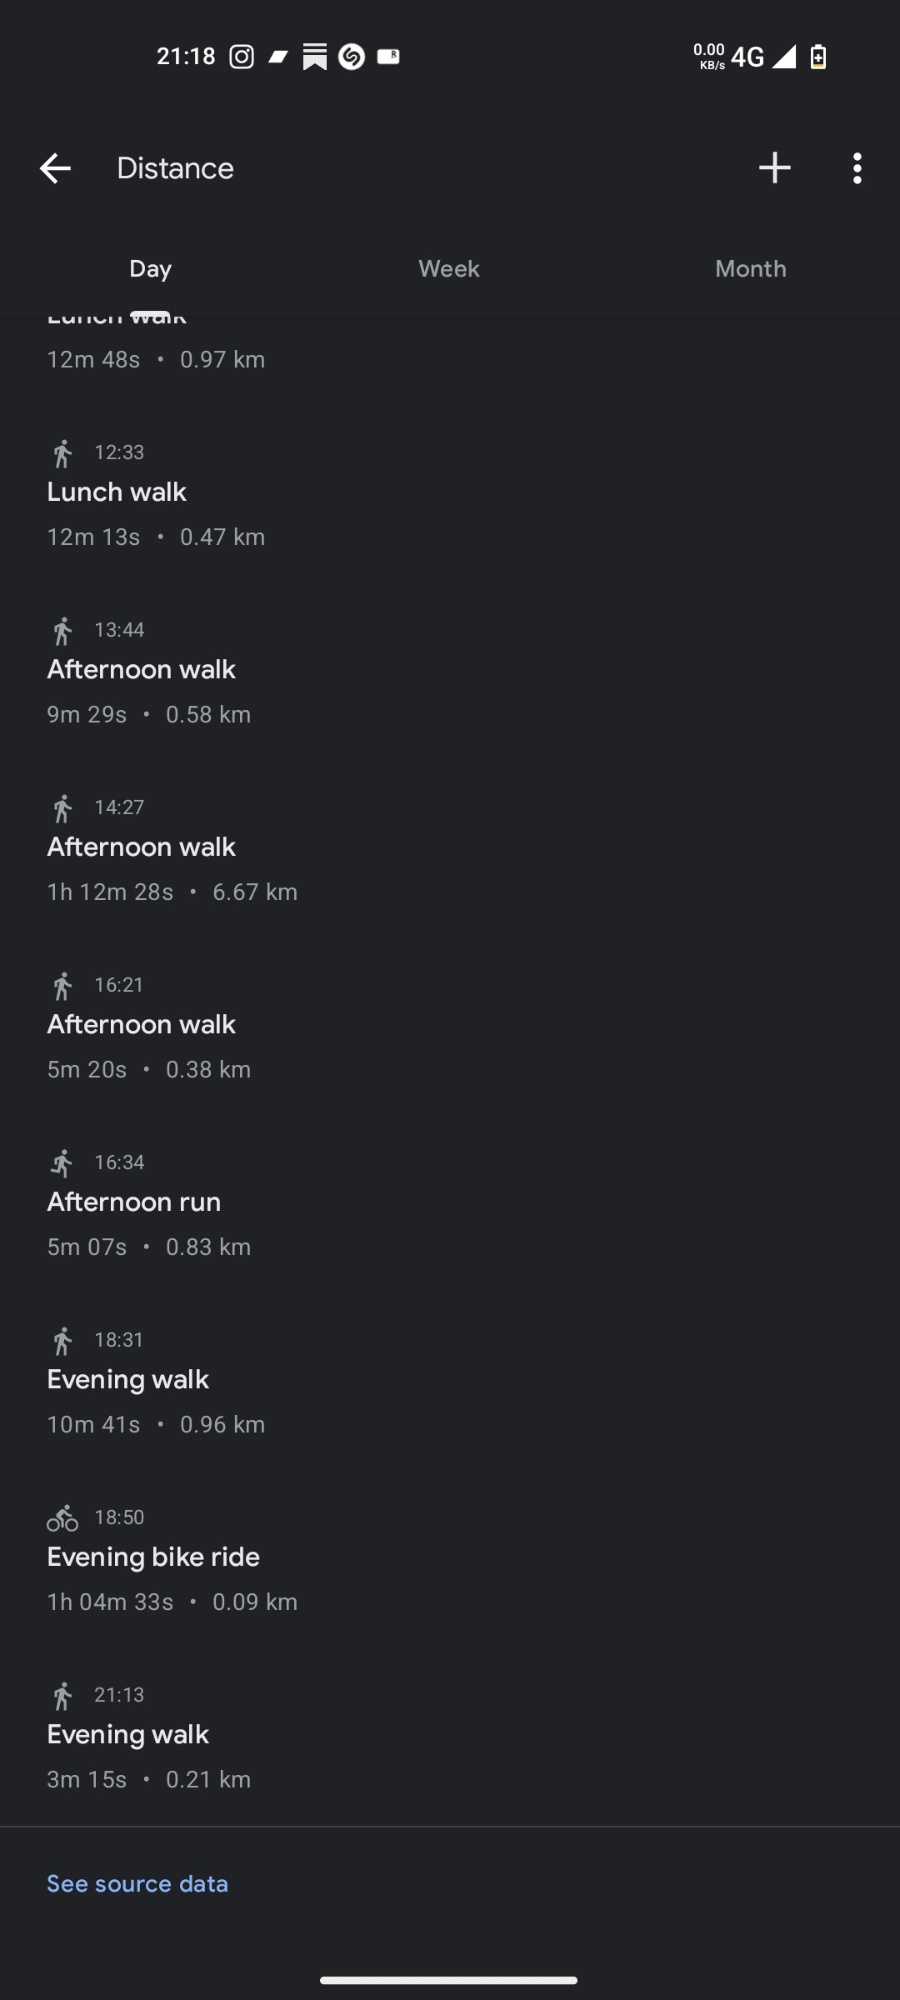
Task: Open the three-dot overflow menu
Action: pos(857,168)
